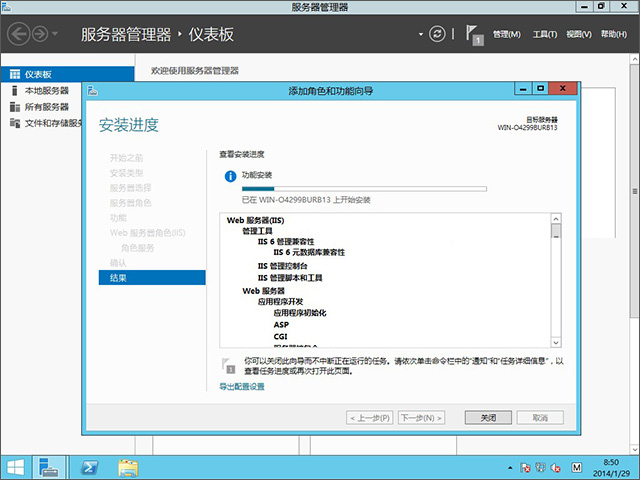Screen dimensions: 640x480
Task: Click the 安装类型 wizard step
Action: (126, 173)
